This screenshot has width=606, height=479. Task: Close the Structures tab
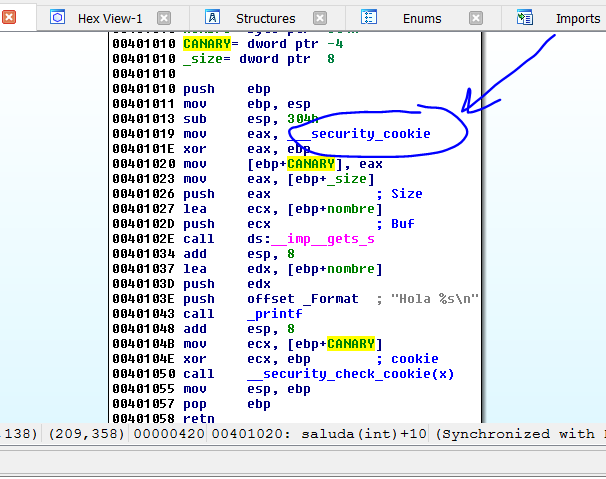coord(322,18)
